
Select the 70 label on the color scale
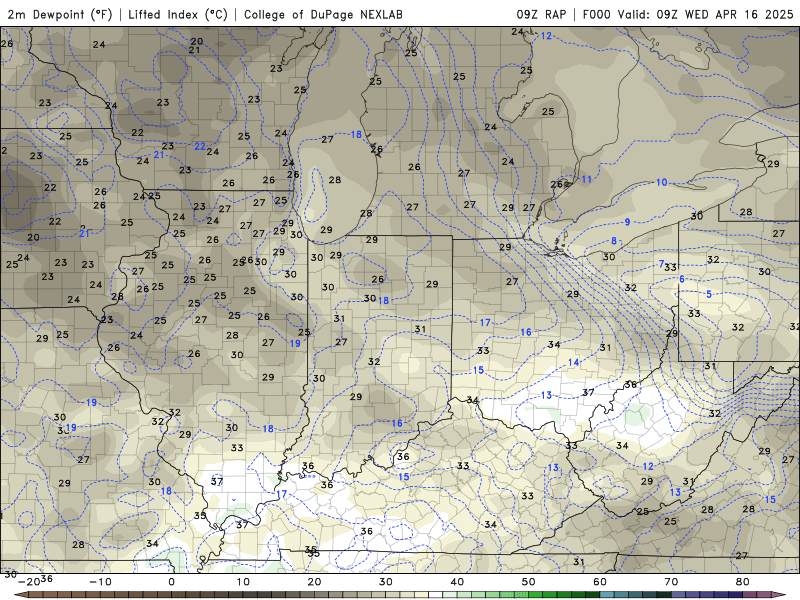pos(671,582)
